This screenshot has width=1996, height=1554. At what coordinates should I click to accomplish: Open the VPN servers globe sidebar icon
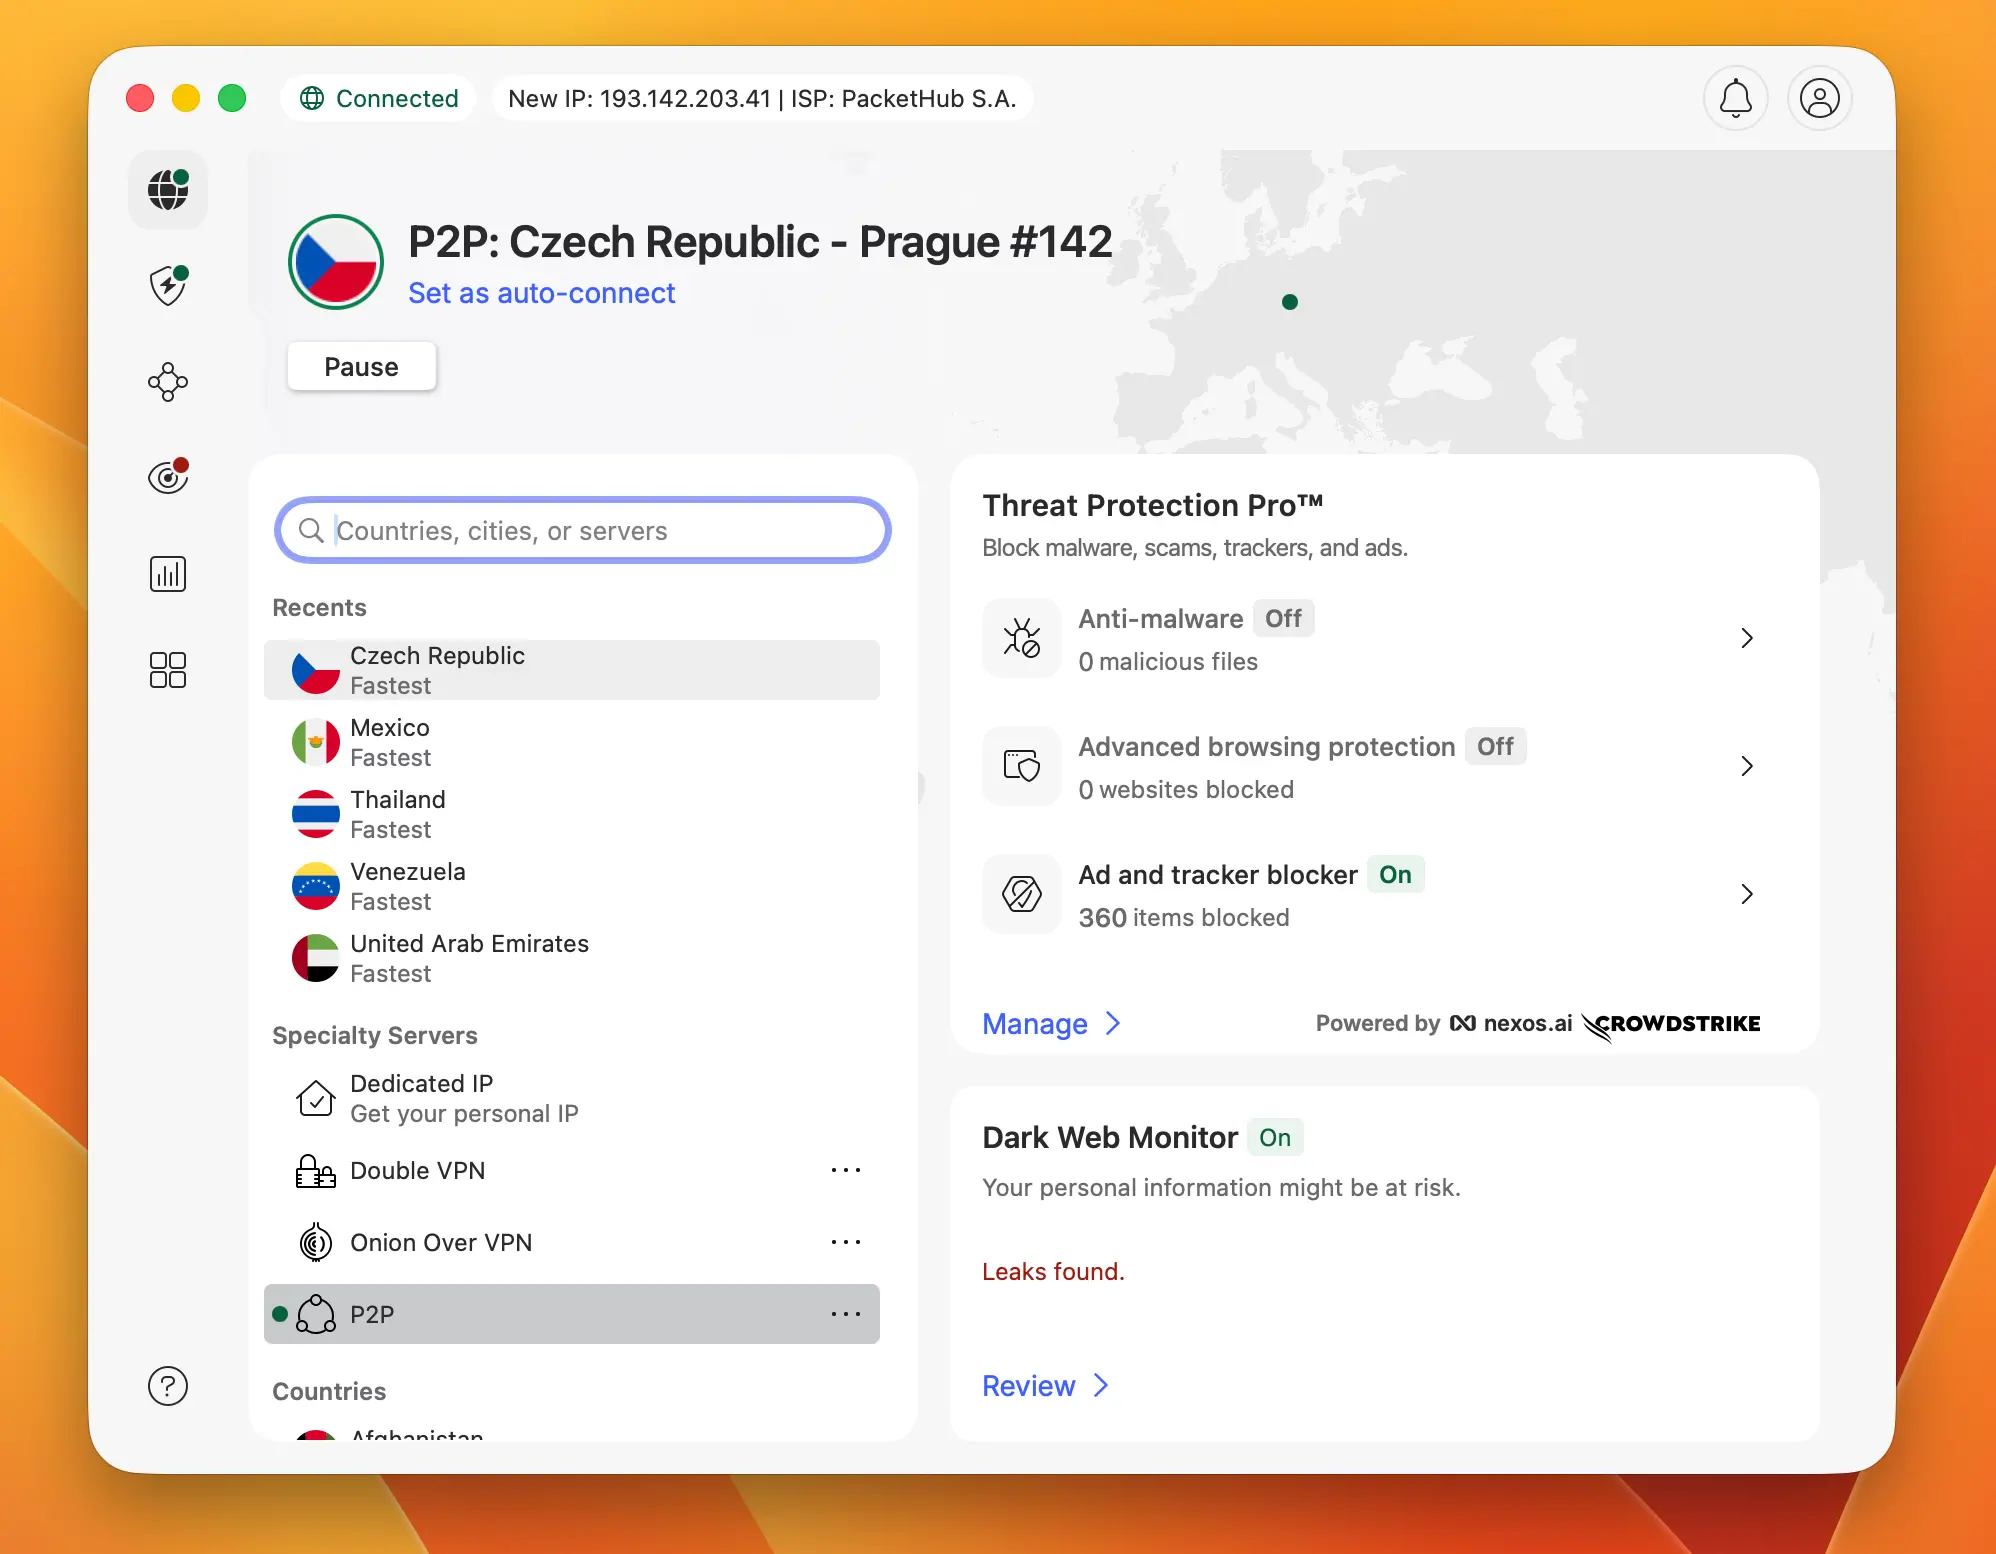click(168, 190)
